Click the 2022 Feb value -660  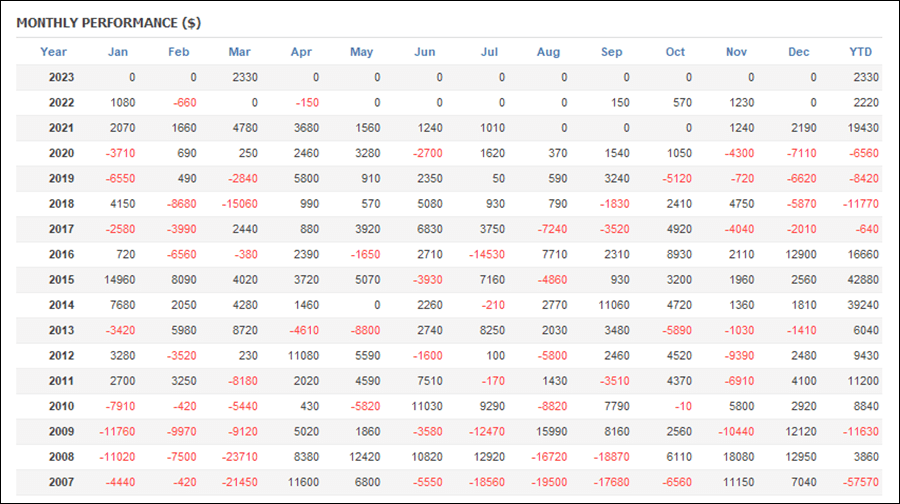tap(185, 103)
